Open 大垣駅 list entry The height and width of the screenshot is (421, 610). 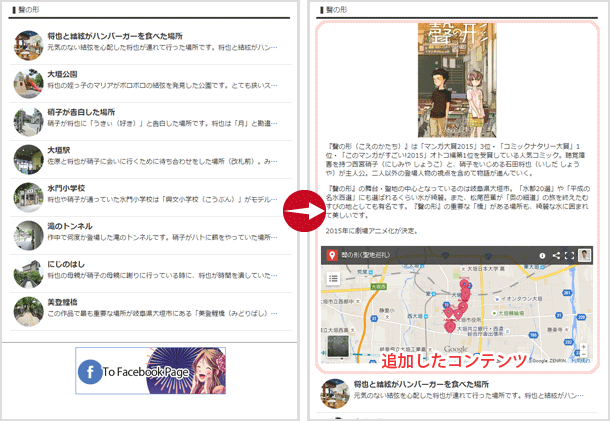click(x=151, y=160)
